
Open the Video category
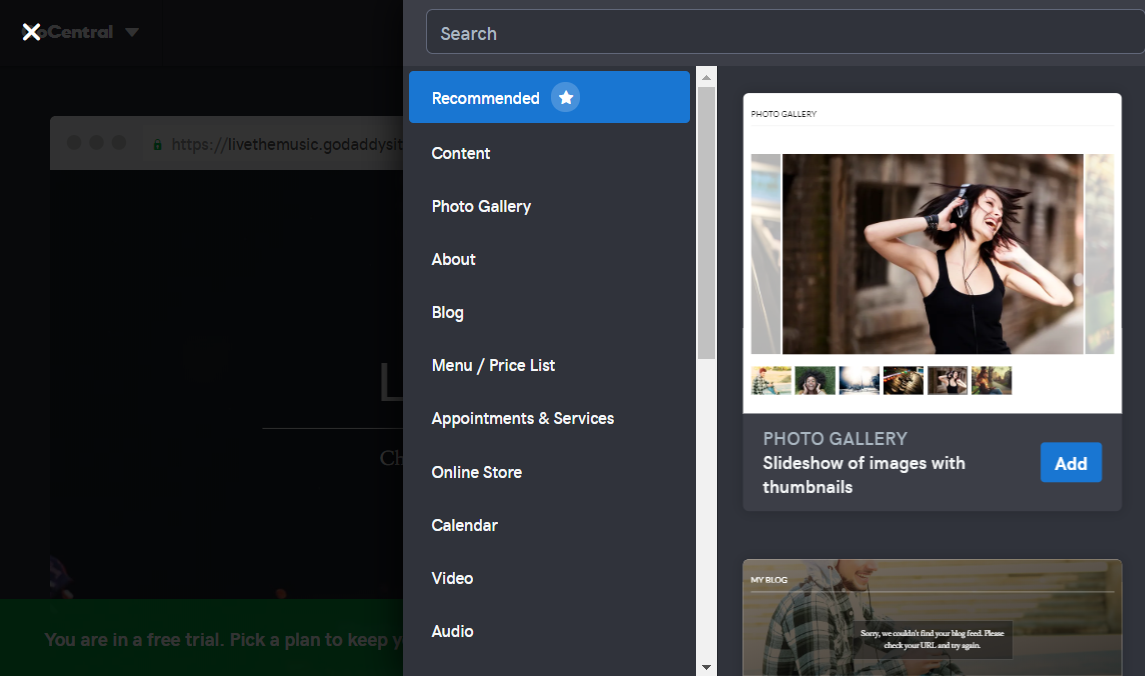[452, 578]
